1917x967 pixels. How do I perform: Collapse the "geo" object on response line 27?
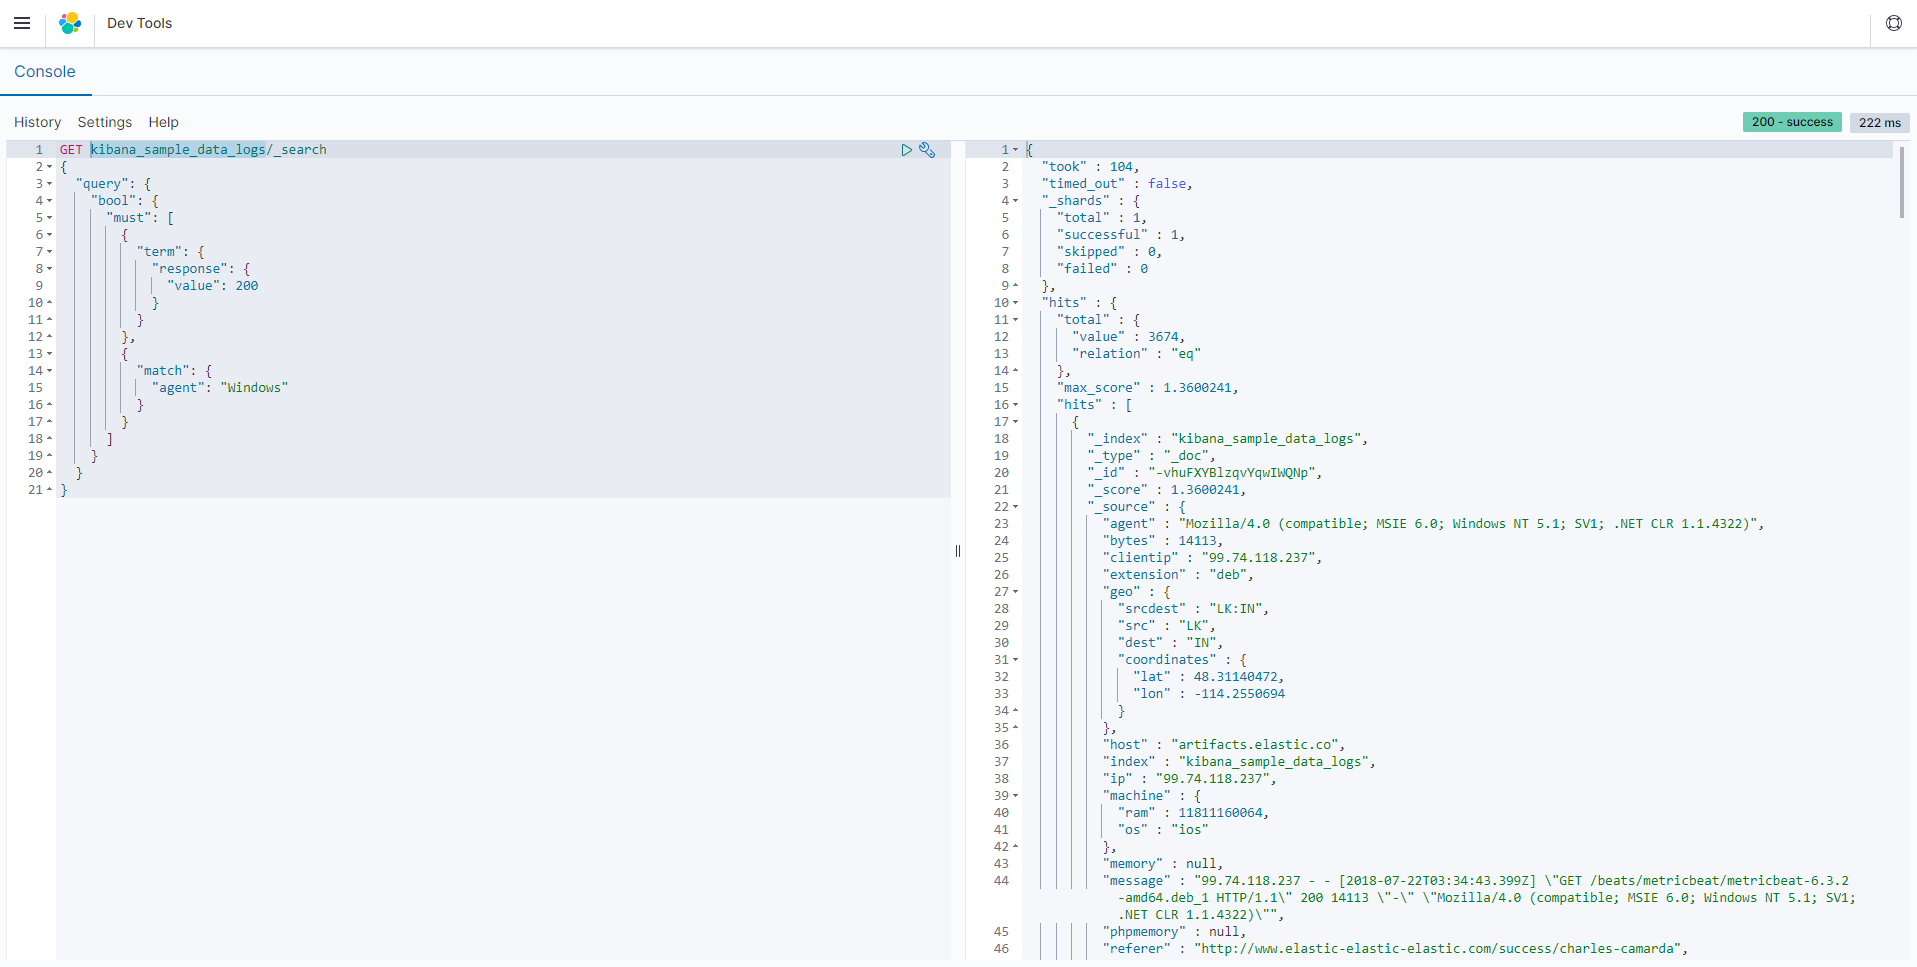point(1016,592)
